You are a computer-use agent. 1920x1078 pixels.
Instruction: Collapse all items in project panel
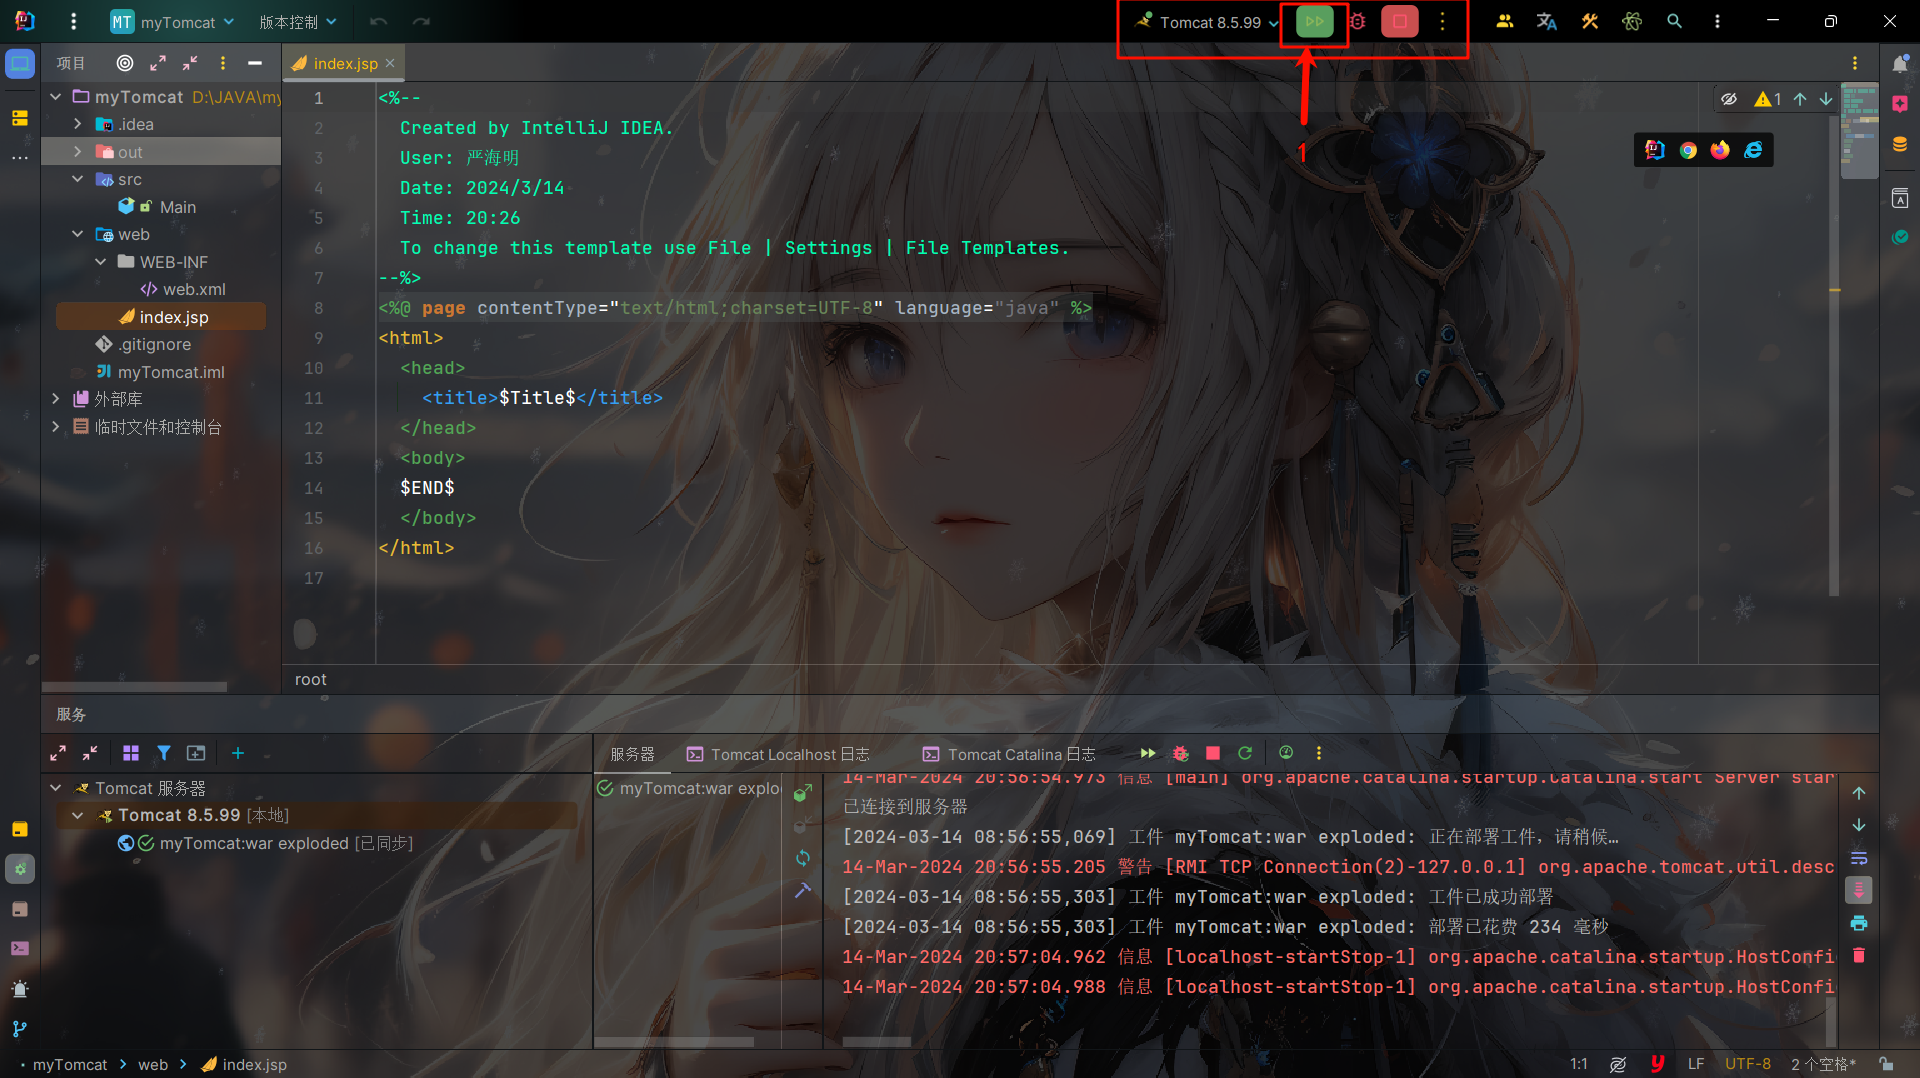click(190, 63)
